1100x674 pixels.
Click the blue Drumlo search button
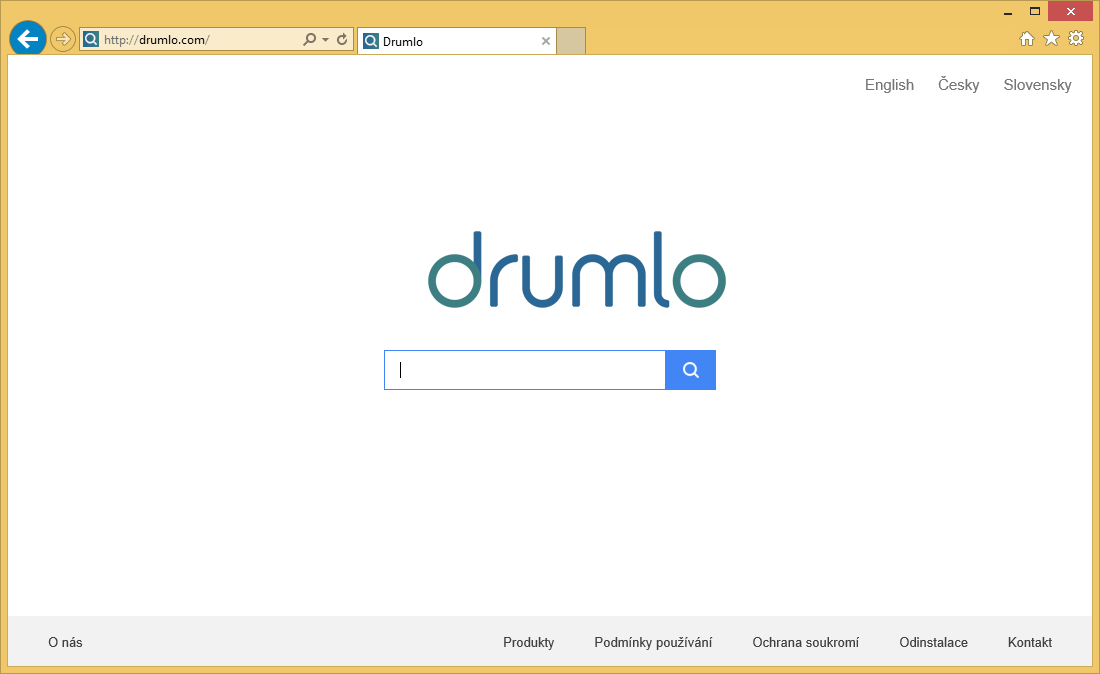pyautogui.click(x=690, y=369)
